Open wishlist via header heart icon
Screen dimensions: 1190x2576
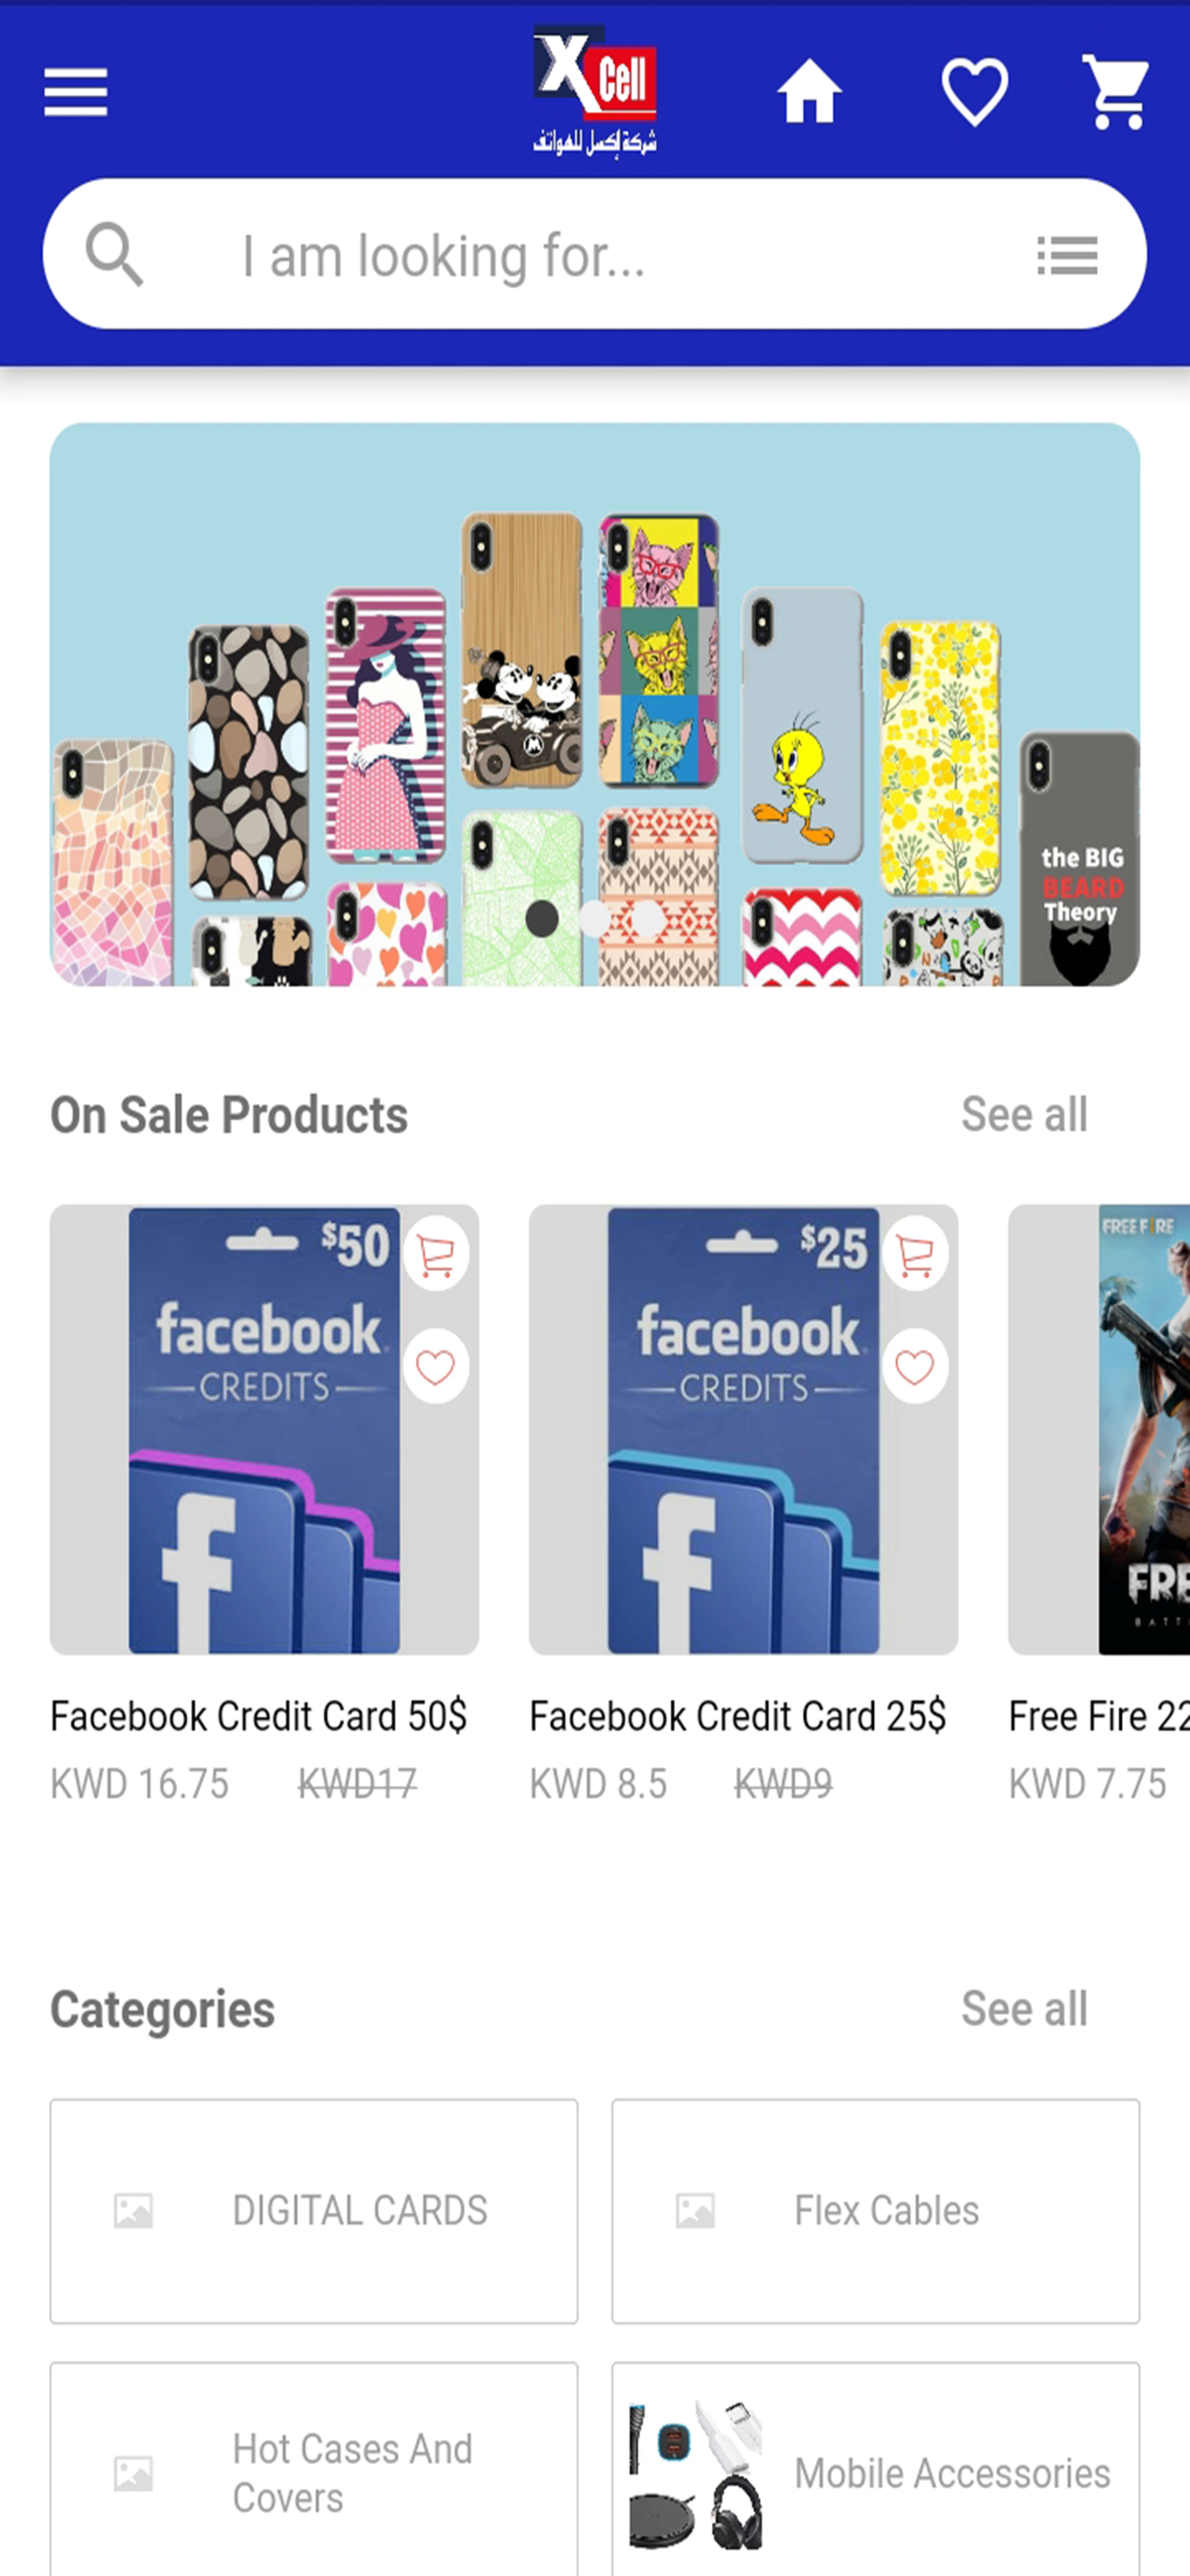coord(975,92)
